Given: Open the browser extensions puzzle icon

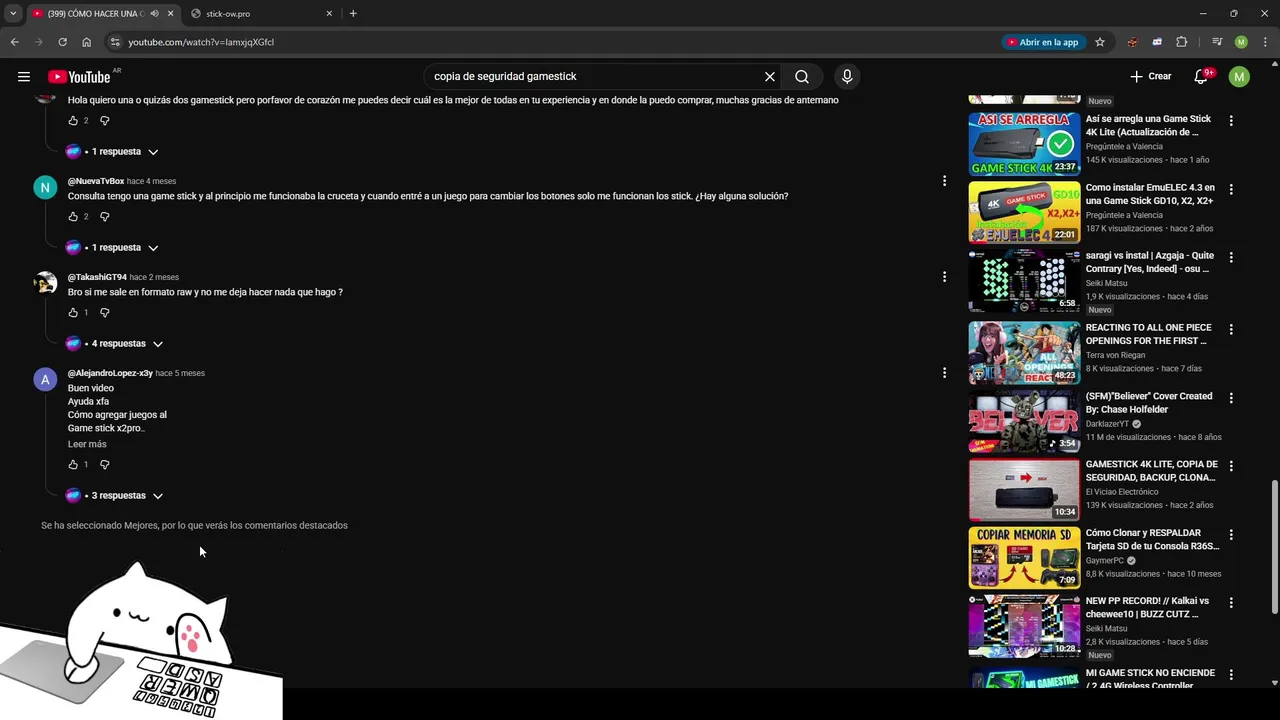Looking at the screenshot, I should pos(1181,42).
